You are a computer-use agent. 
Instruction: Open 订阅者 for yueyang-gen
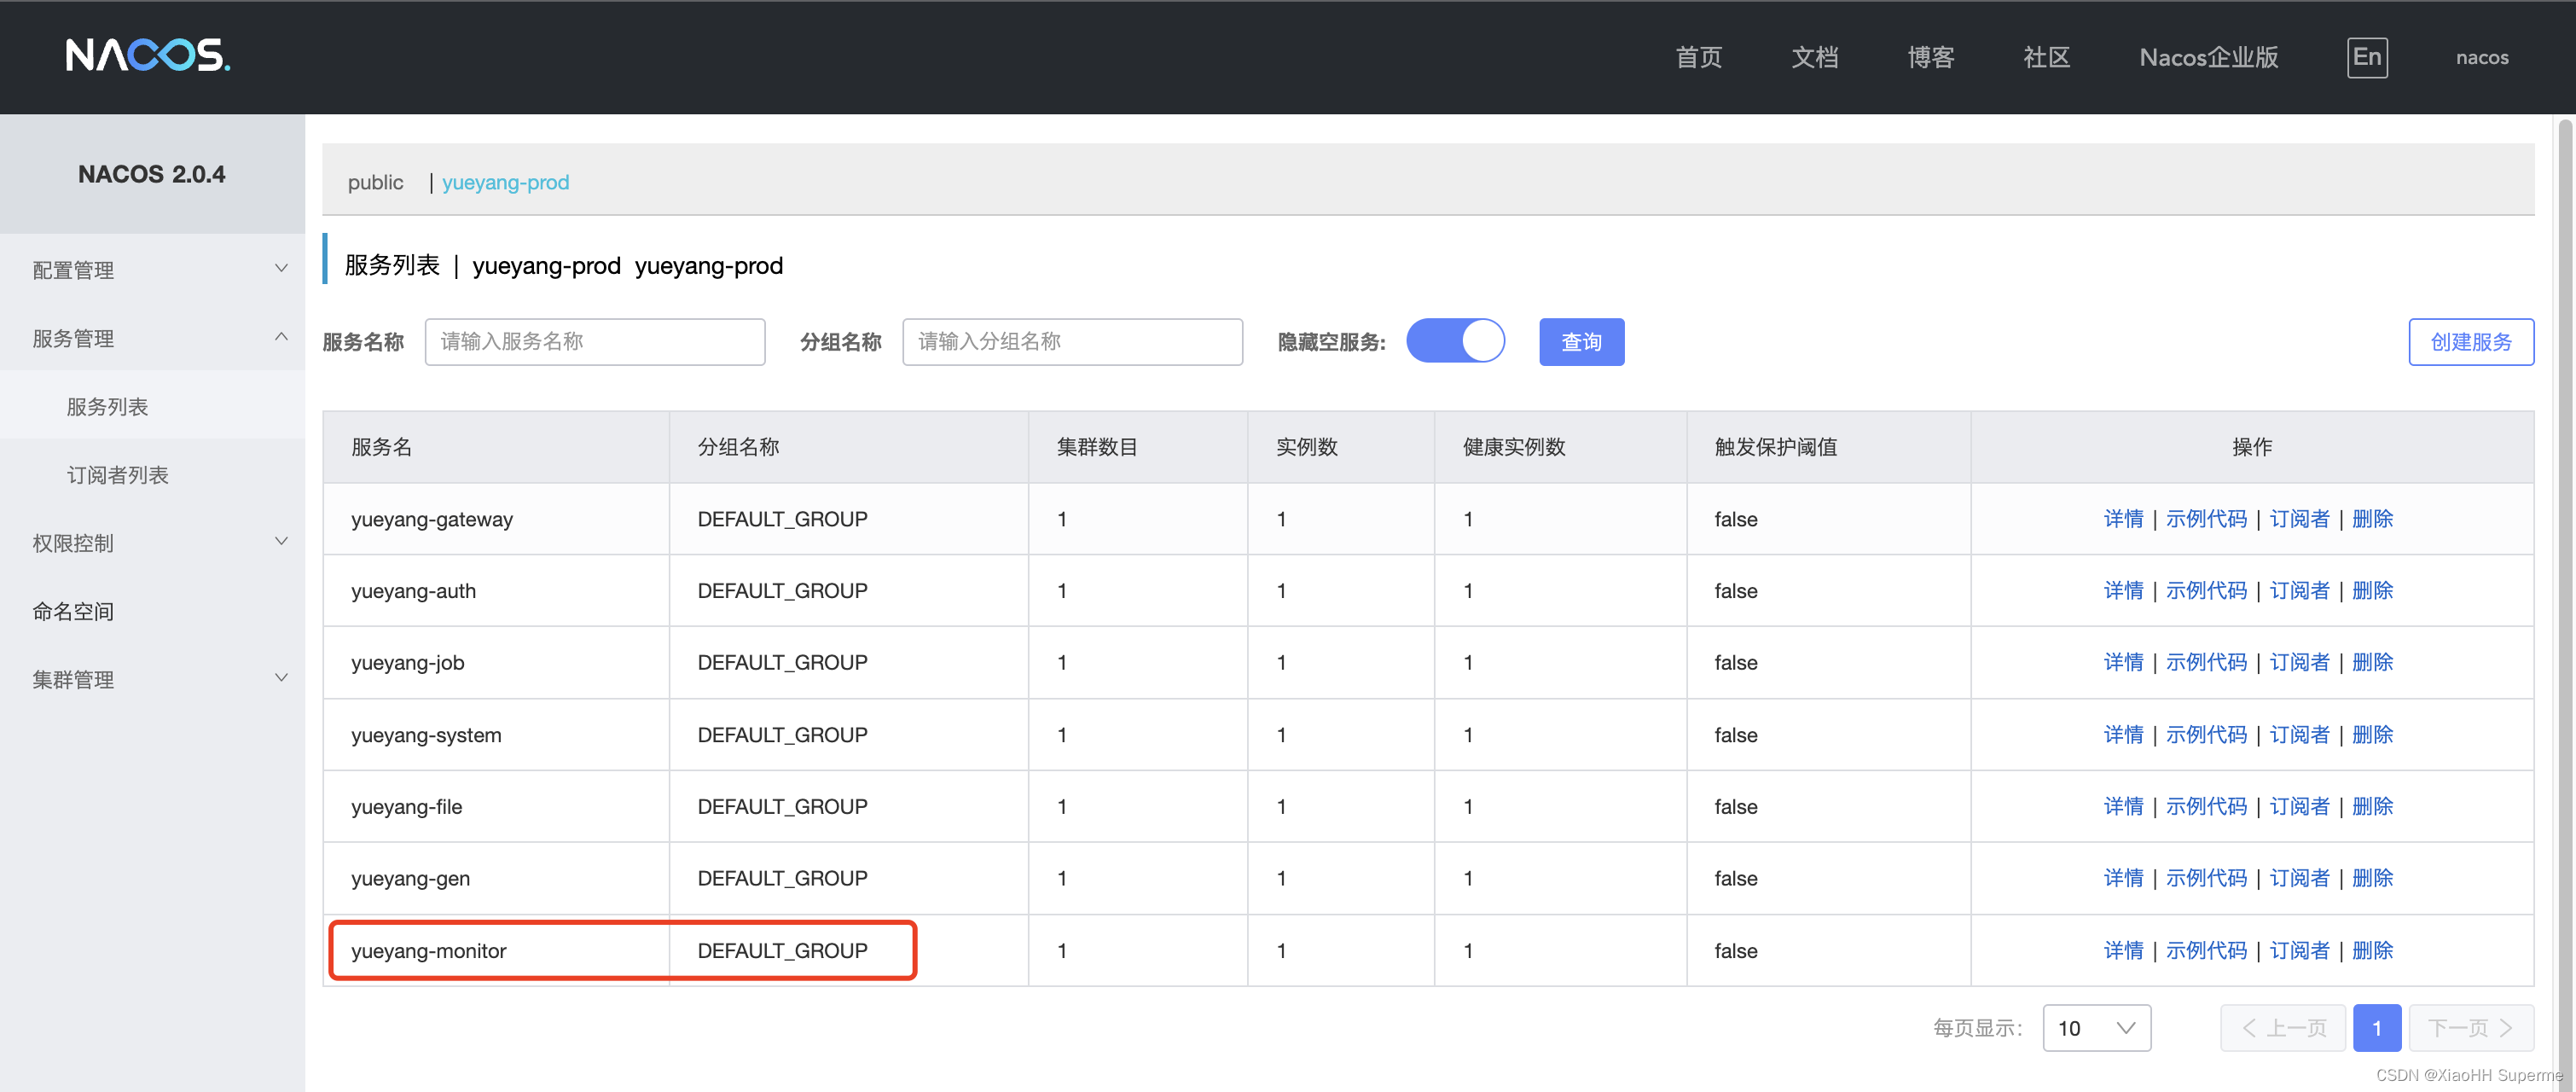2299,877
